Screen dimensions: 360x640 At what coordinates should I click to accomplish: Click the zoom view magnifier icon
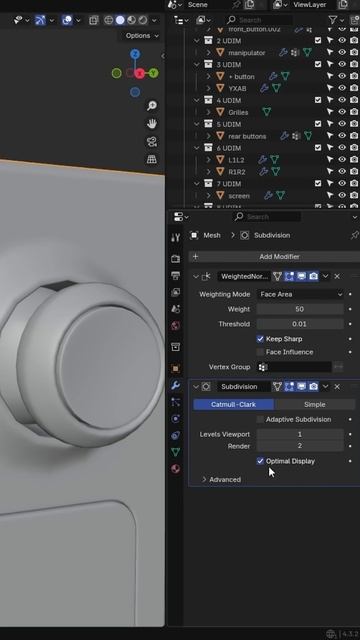point(152,106)
